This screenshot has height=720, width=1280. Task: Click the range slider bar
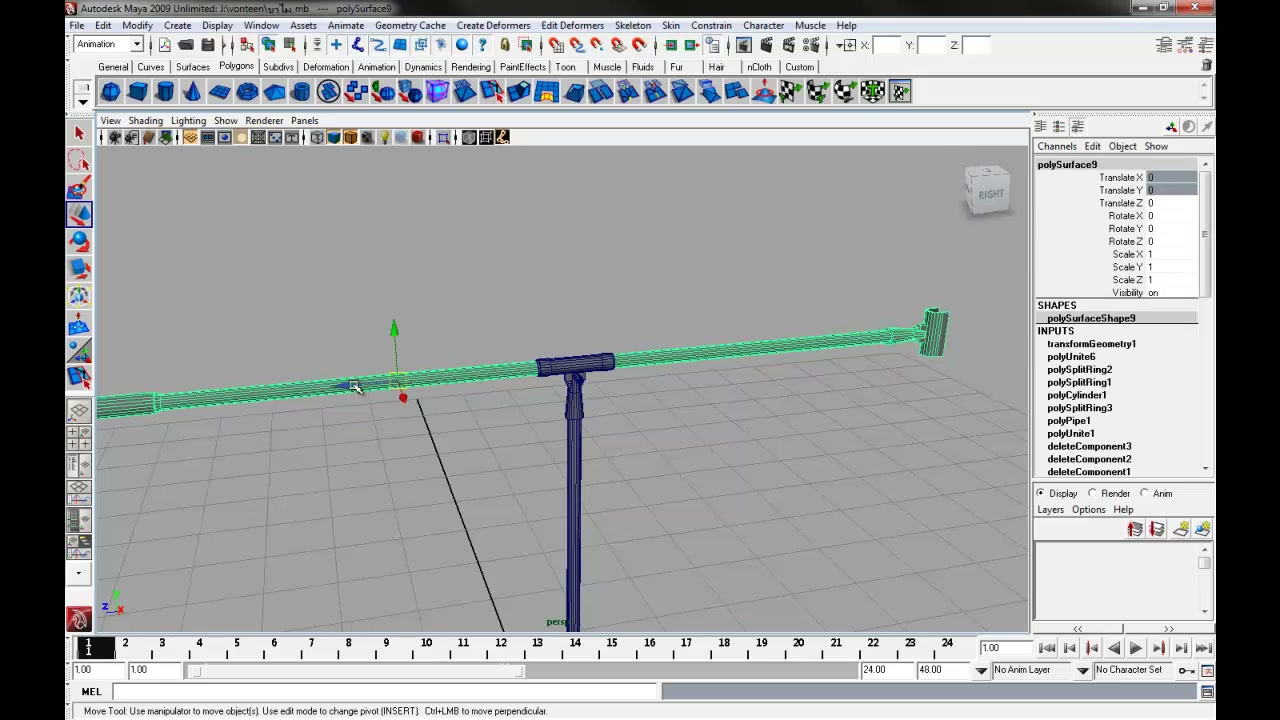357,670
